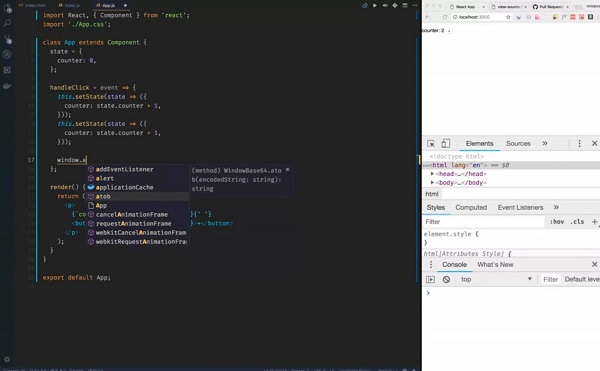Open the Explorer view in activity bar
This screenshot has height=371, width=600.
pyautogui.click(x=7, y=8)
